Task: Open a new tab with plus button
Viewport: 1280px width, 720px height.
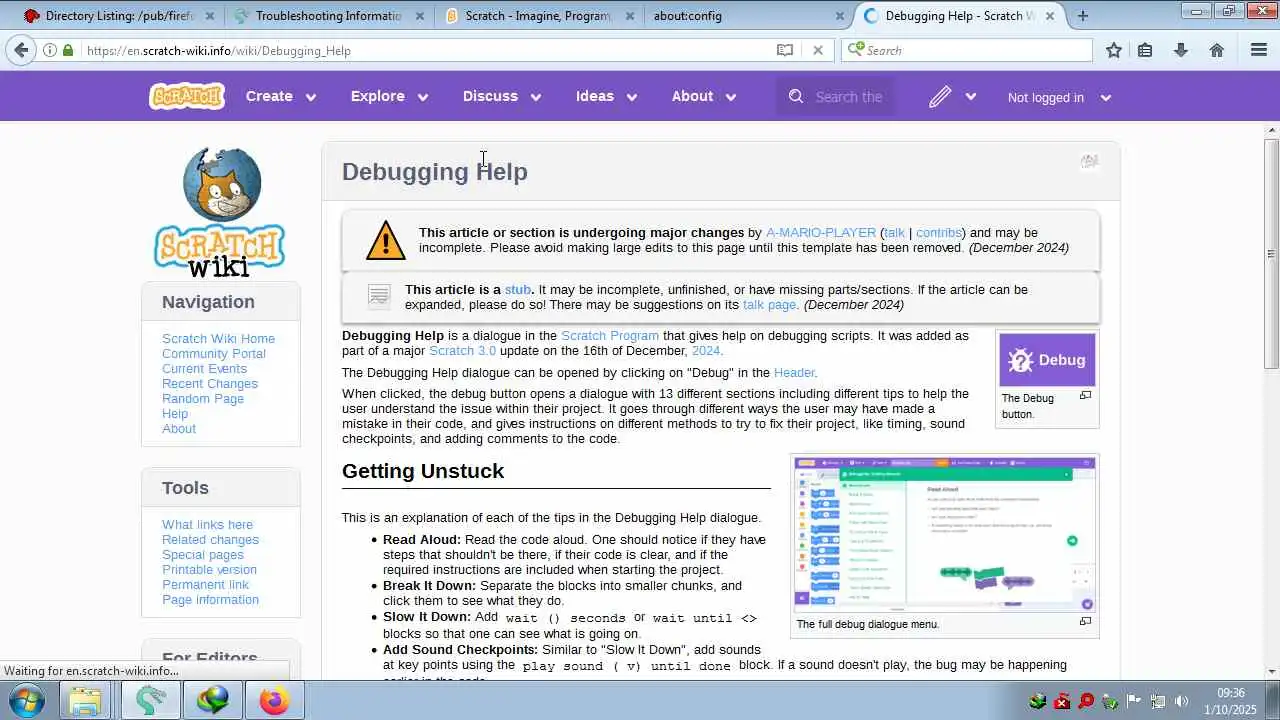Action: click(x=1082, y=15)
